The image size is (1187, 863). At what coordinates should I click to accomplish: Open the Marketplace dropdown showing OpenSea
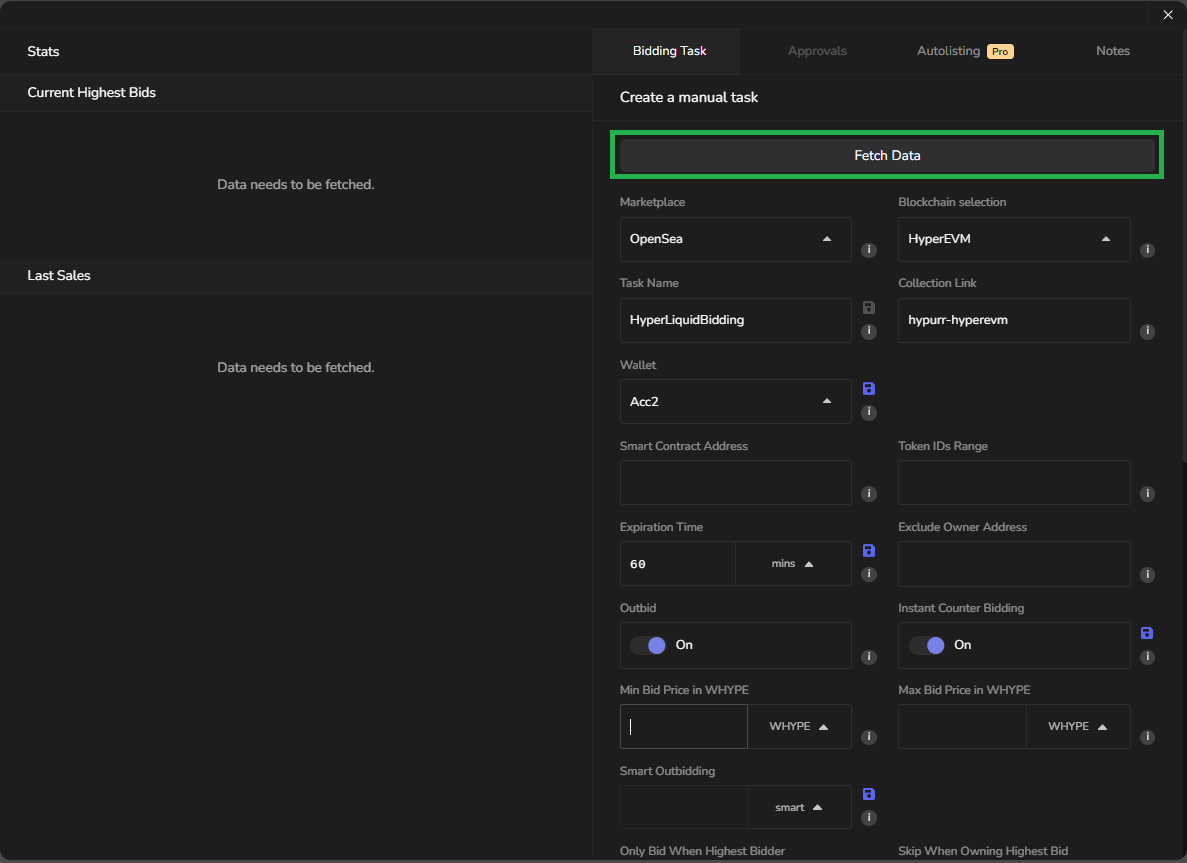tap(735, 239)
